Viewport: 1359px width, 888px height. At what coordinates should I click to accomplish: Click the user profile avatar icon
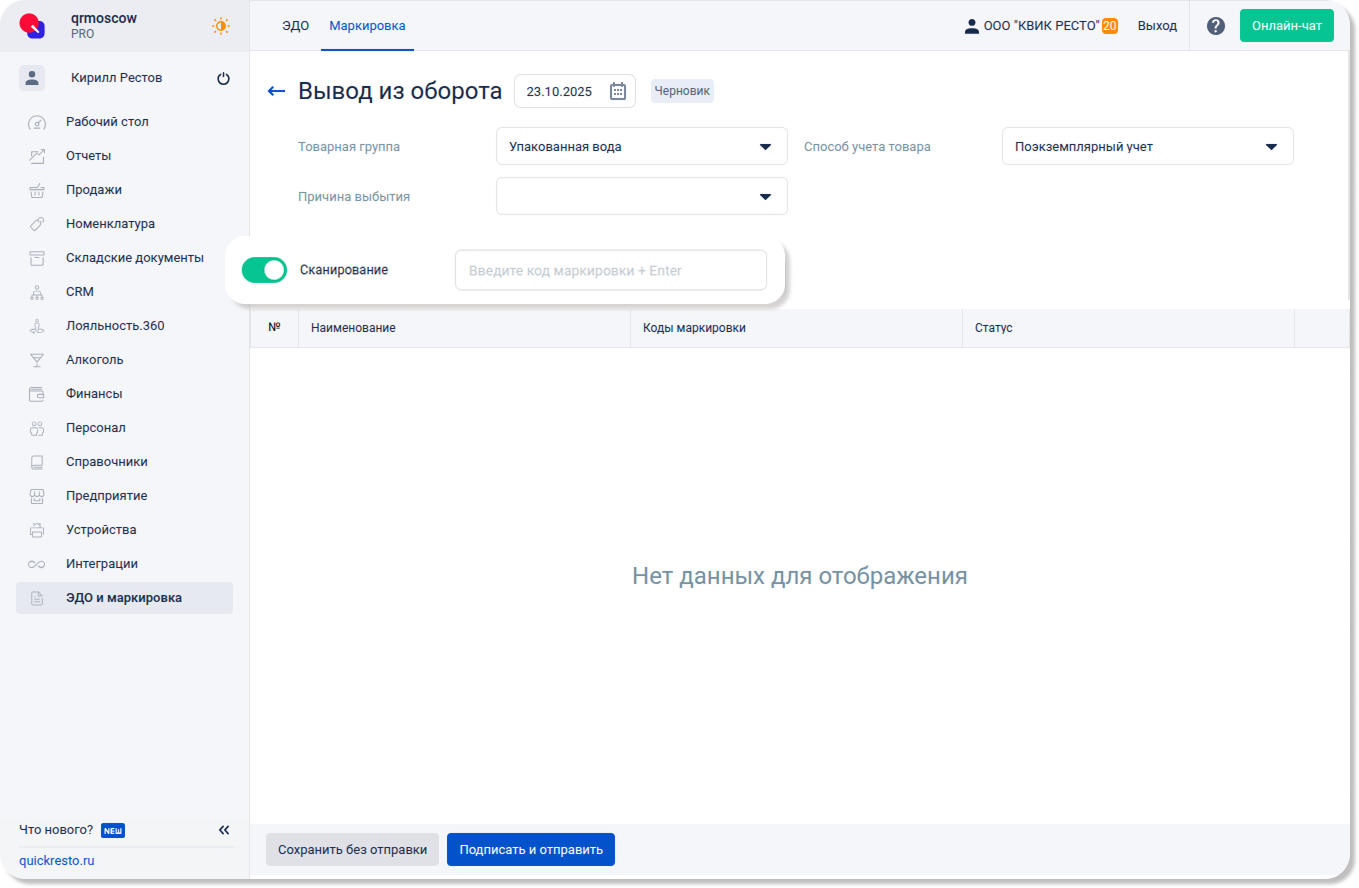tap(32, 78)
